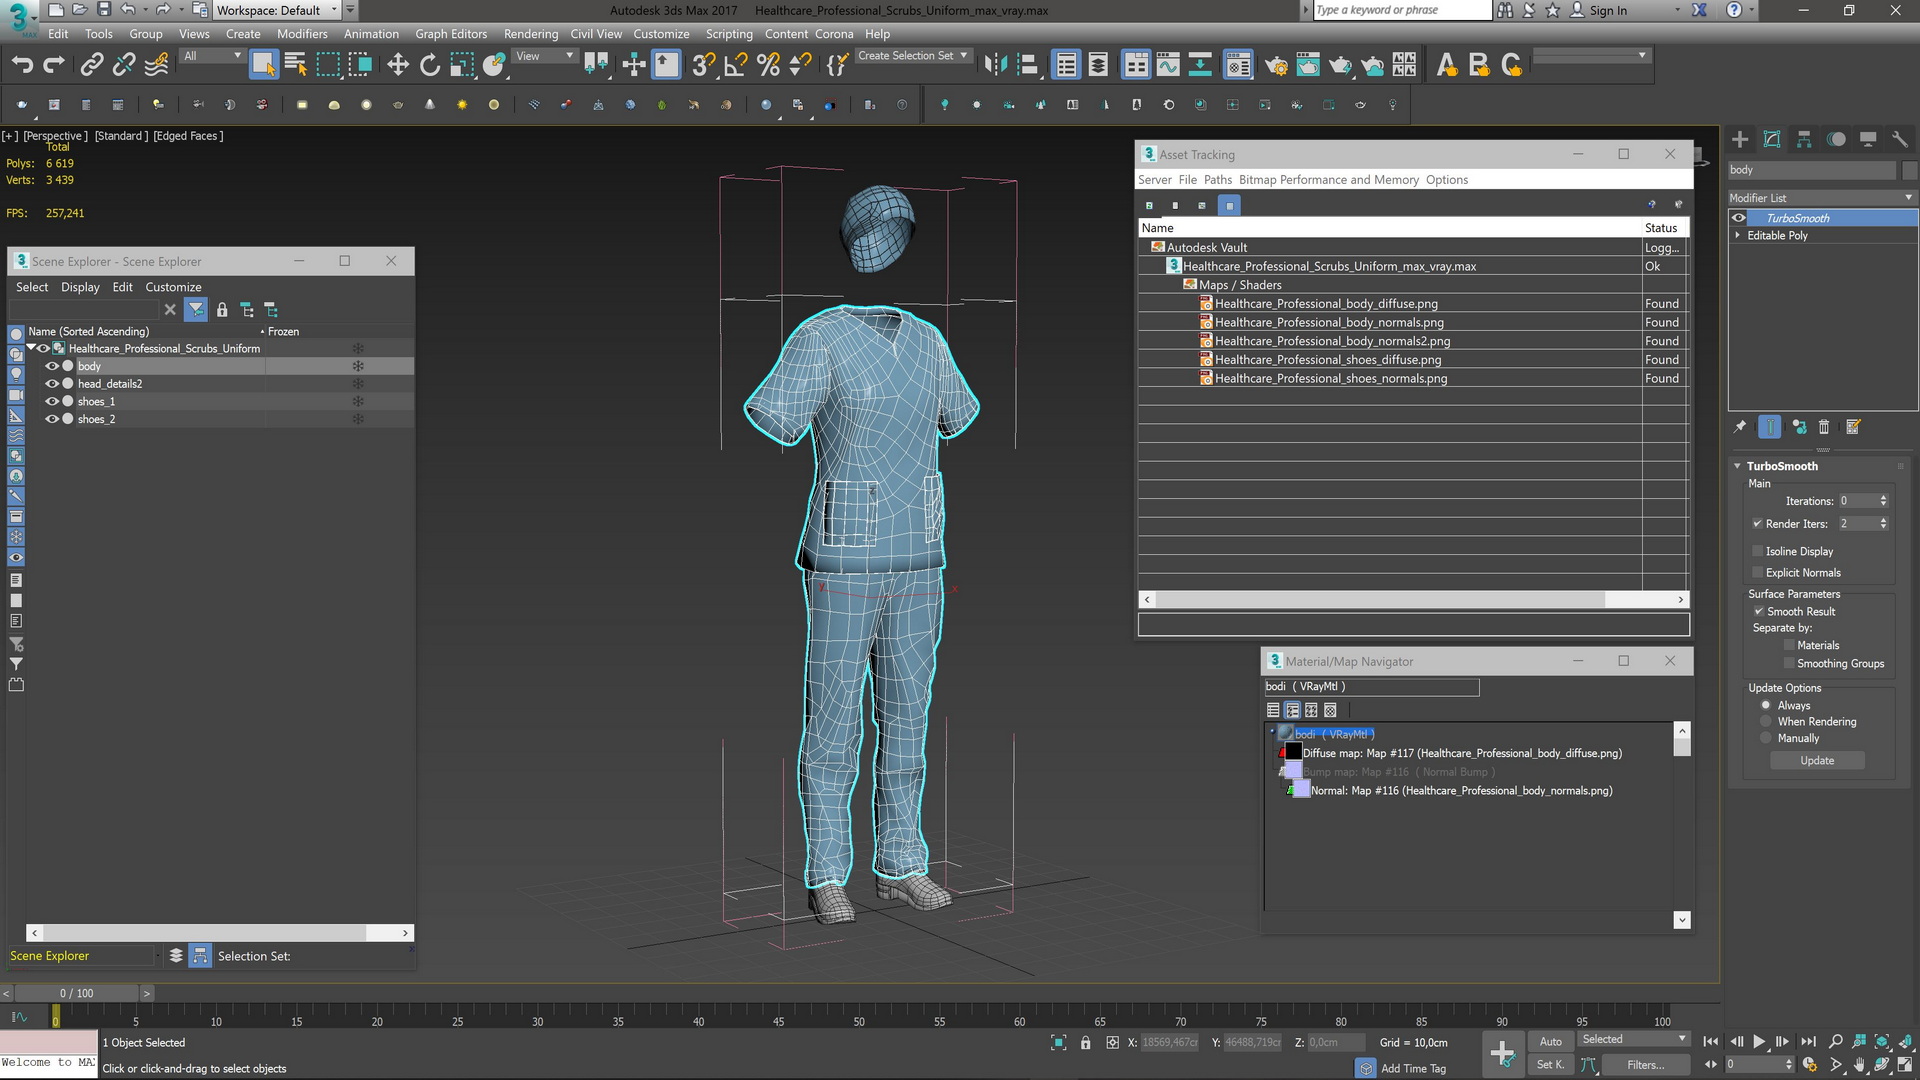Click Remove modifier trash icon
Screen dimensions: 1920x1080
click(x=1824, y=427)
